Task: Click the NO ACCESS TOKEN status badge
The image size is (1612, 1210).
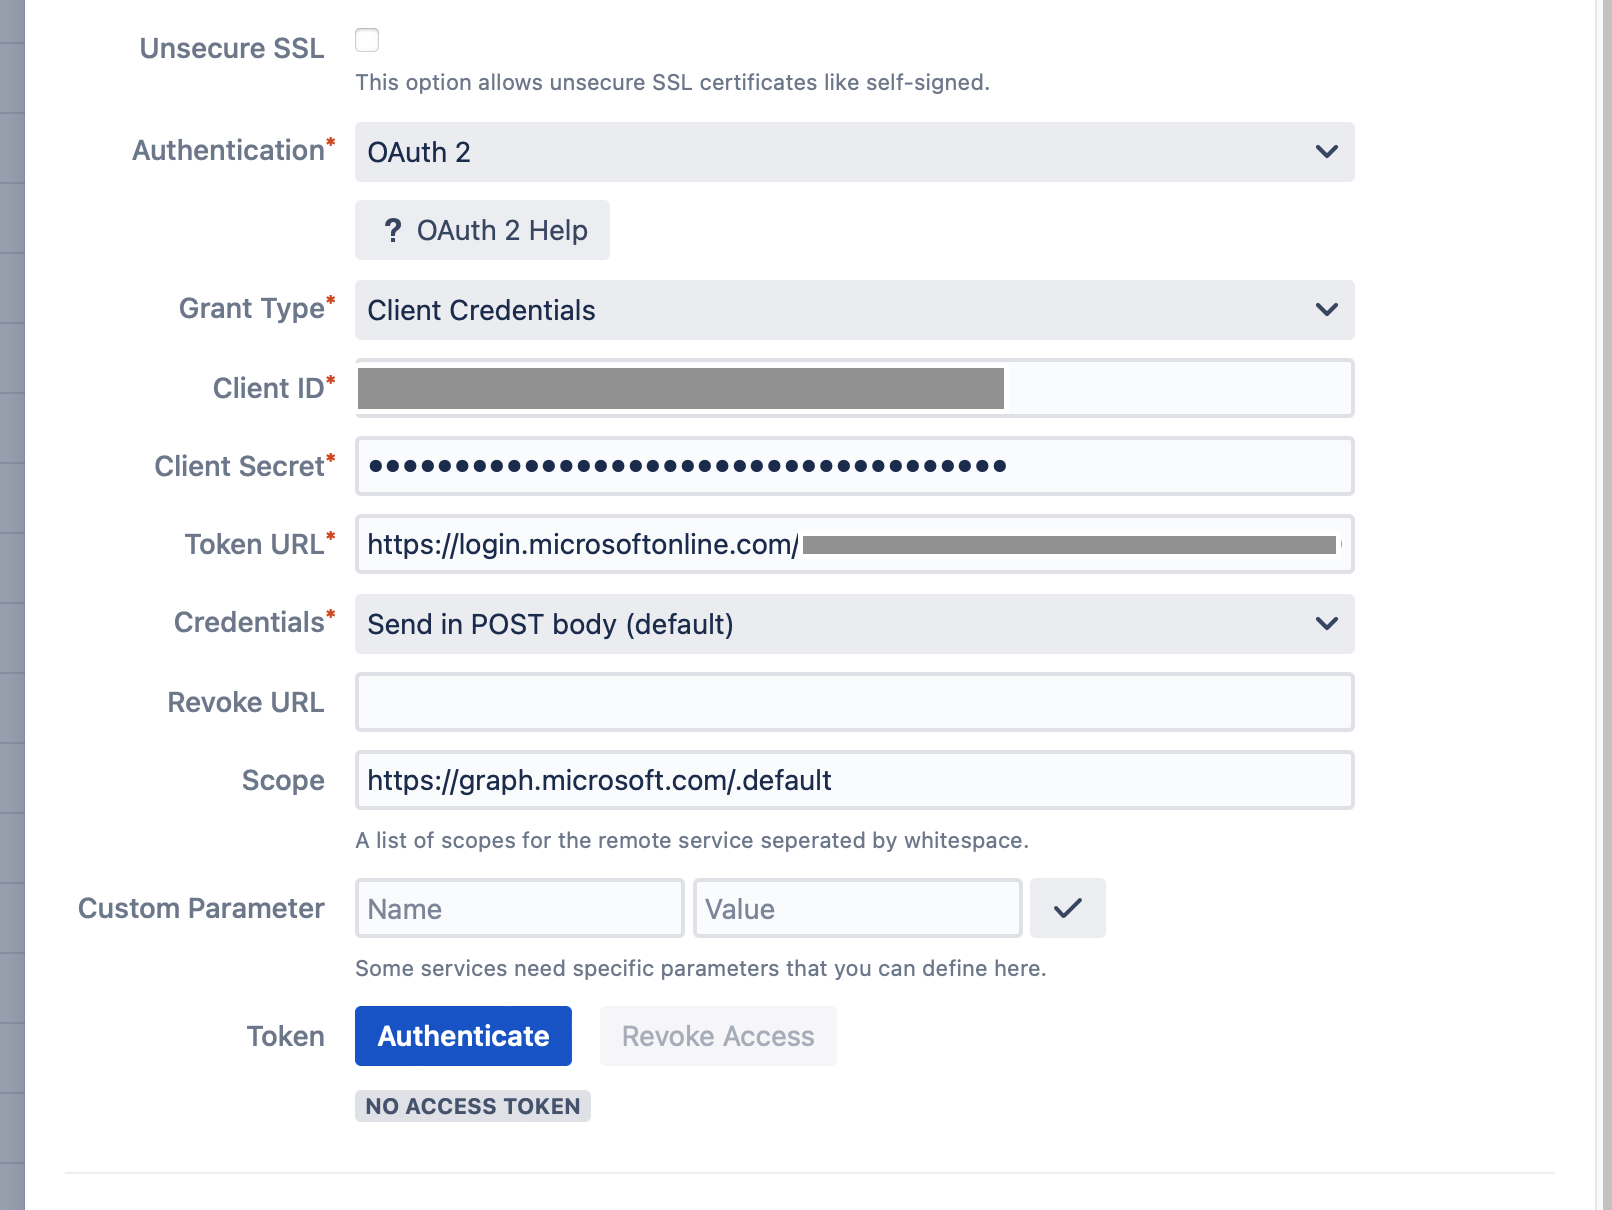Action: click(x=472, y=1106)
